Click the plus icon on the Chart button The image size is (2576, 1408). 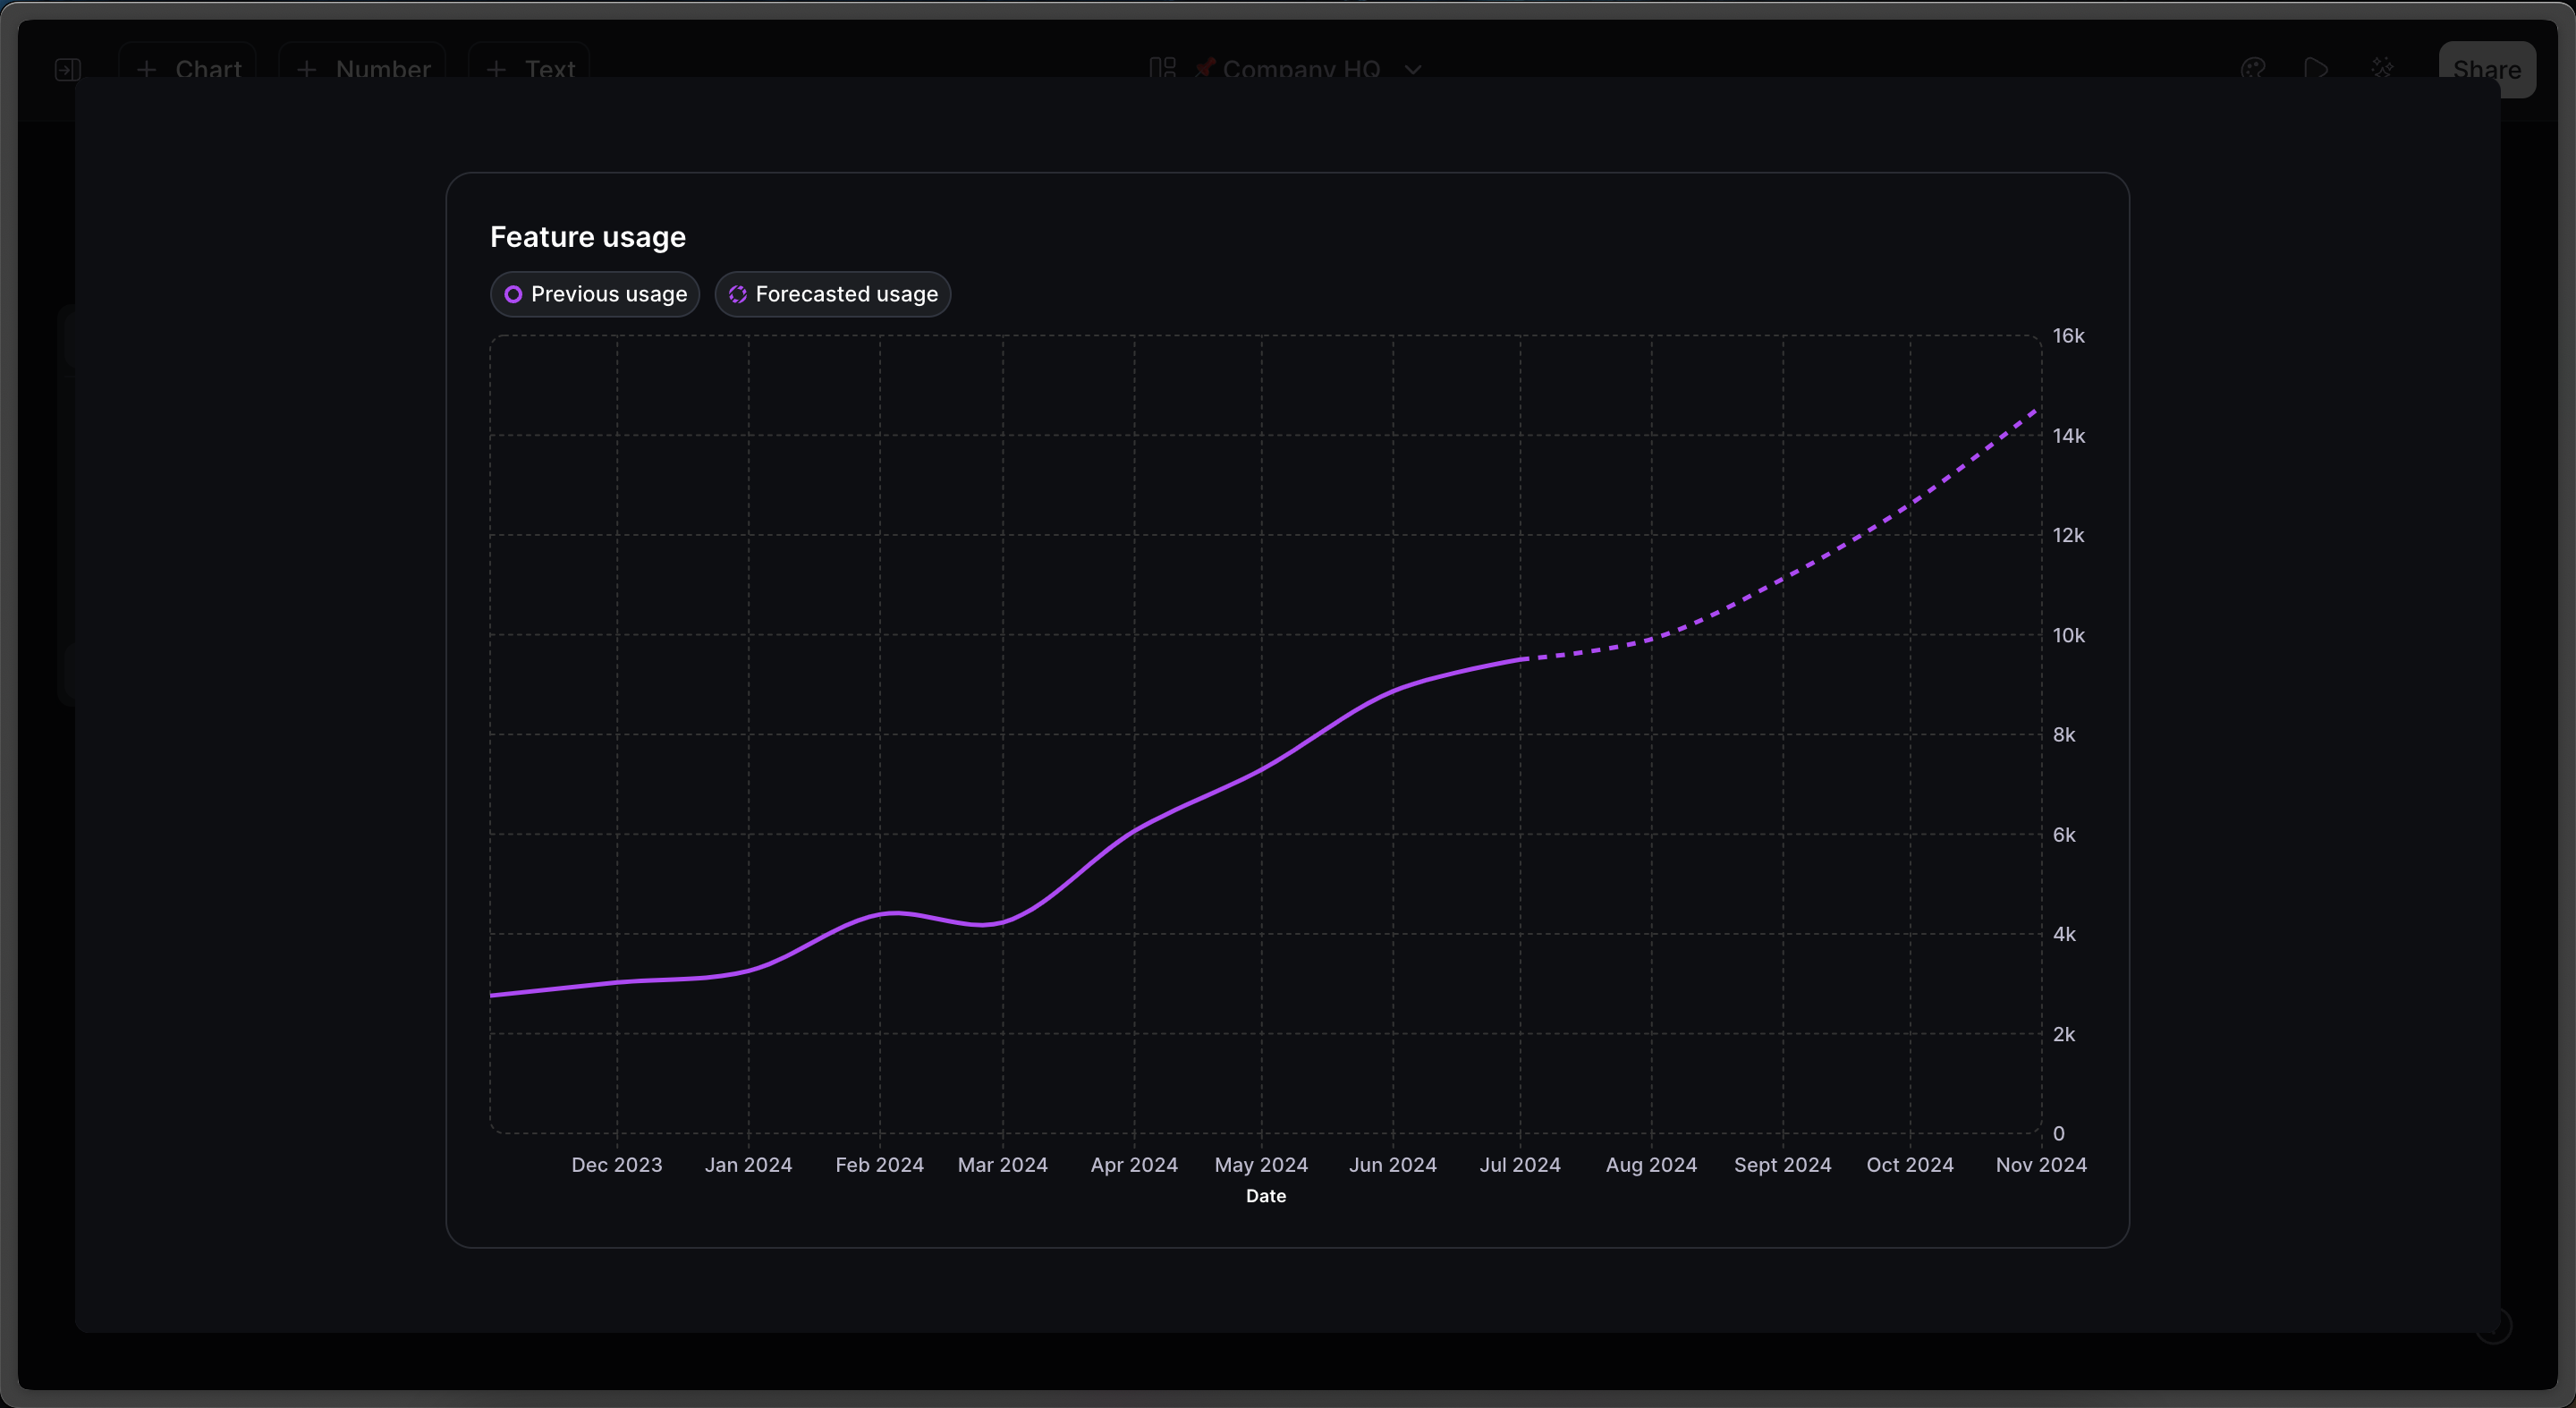[x=147, y=69]
